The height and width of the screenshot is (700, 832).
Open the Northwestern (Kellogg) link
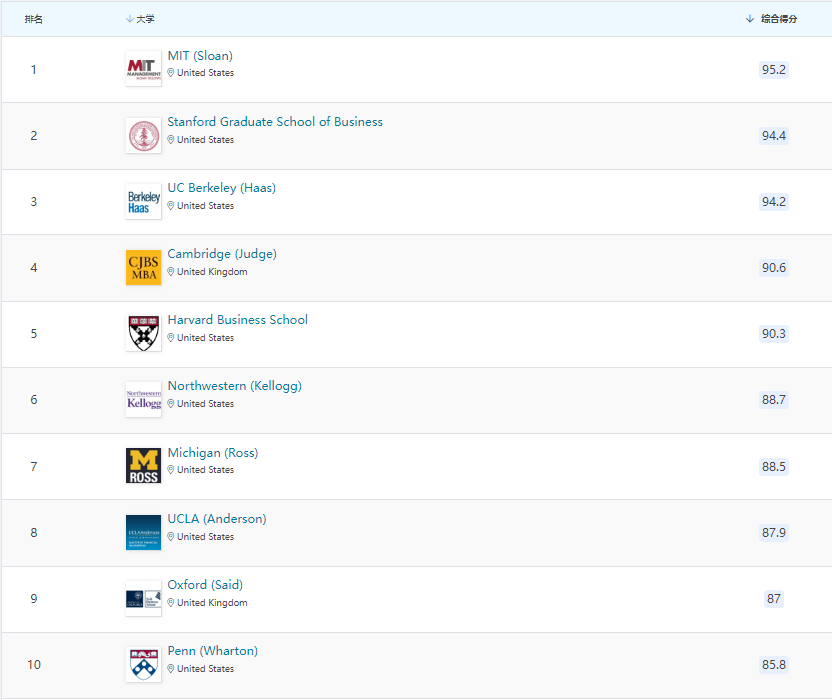(x=235, y=386)
